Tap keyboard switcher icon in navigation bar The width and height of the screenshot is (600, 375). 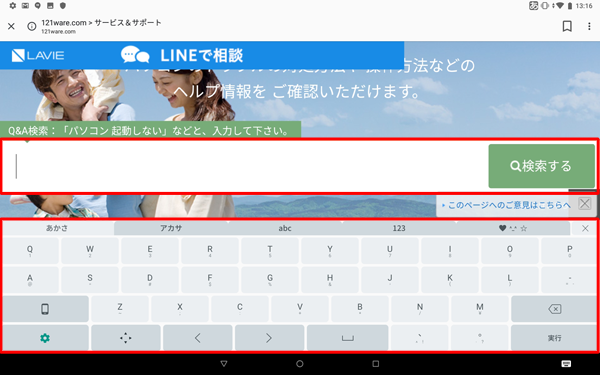(567, 364)
